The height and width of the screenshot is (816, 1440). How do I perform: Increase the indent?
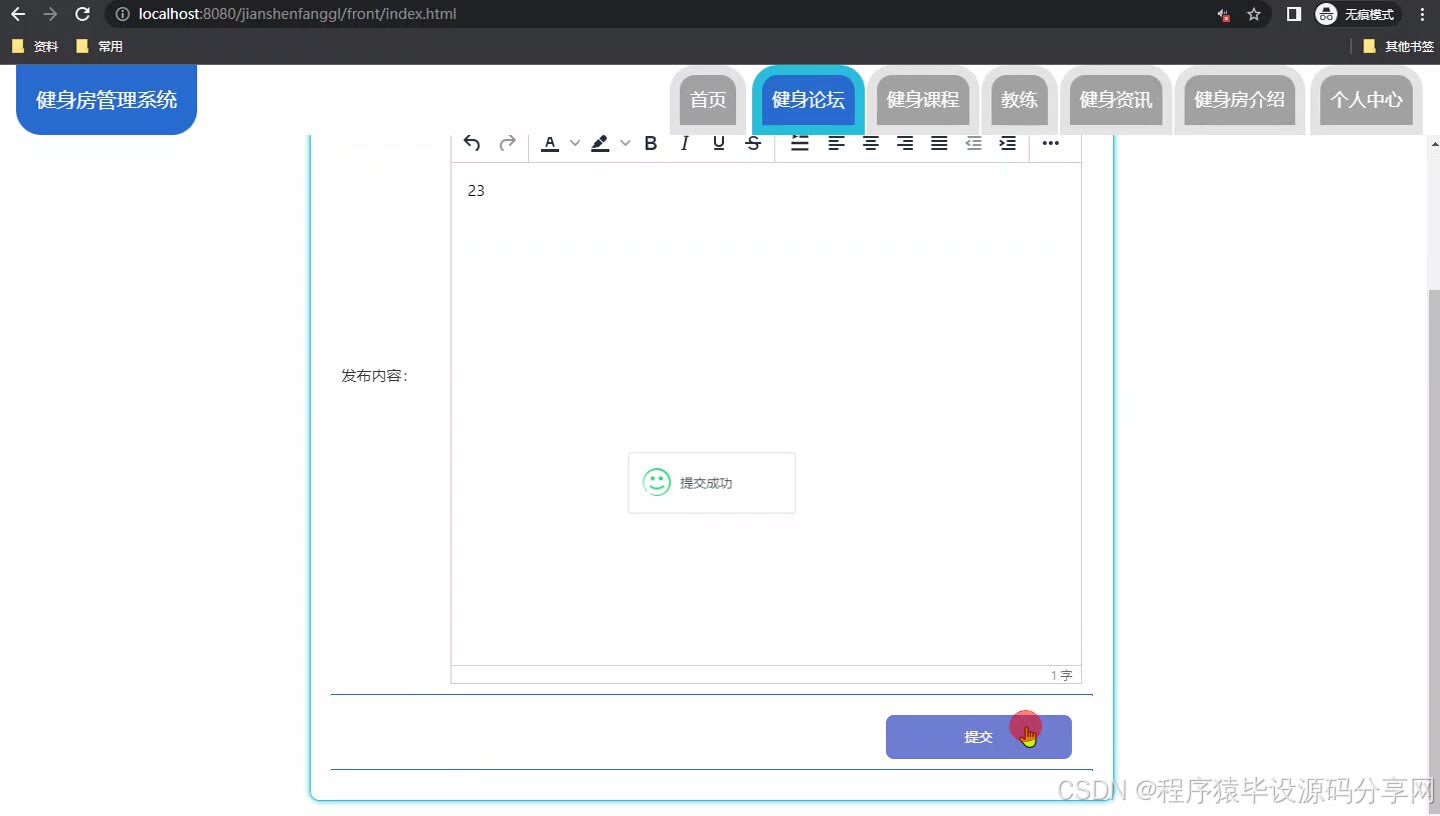[x=1008, y=143]
